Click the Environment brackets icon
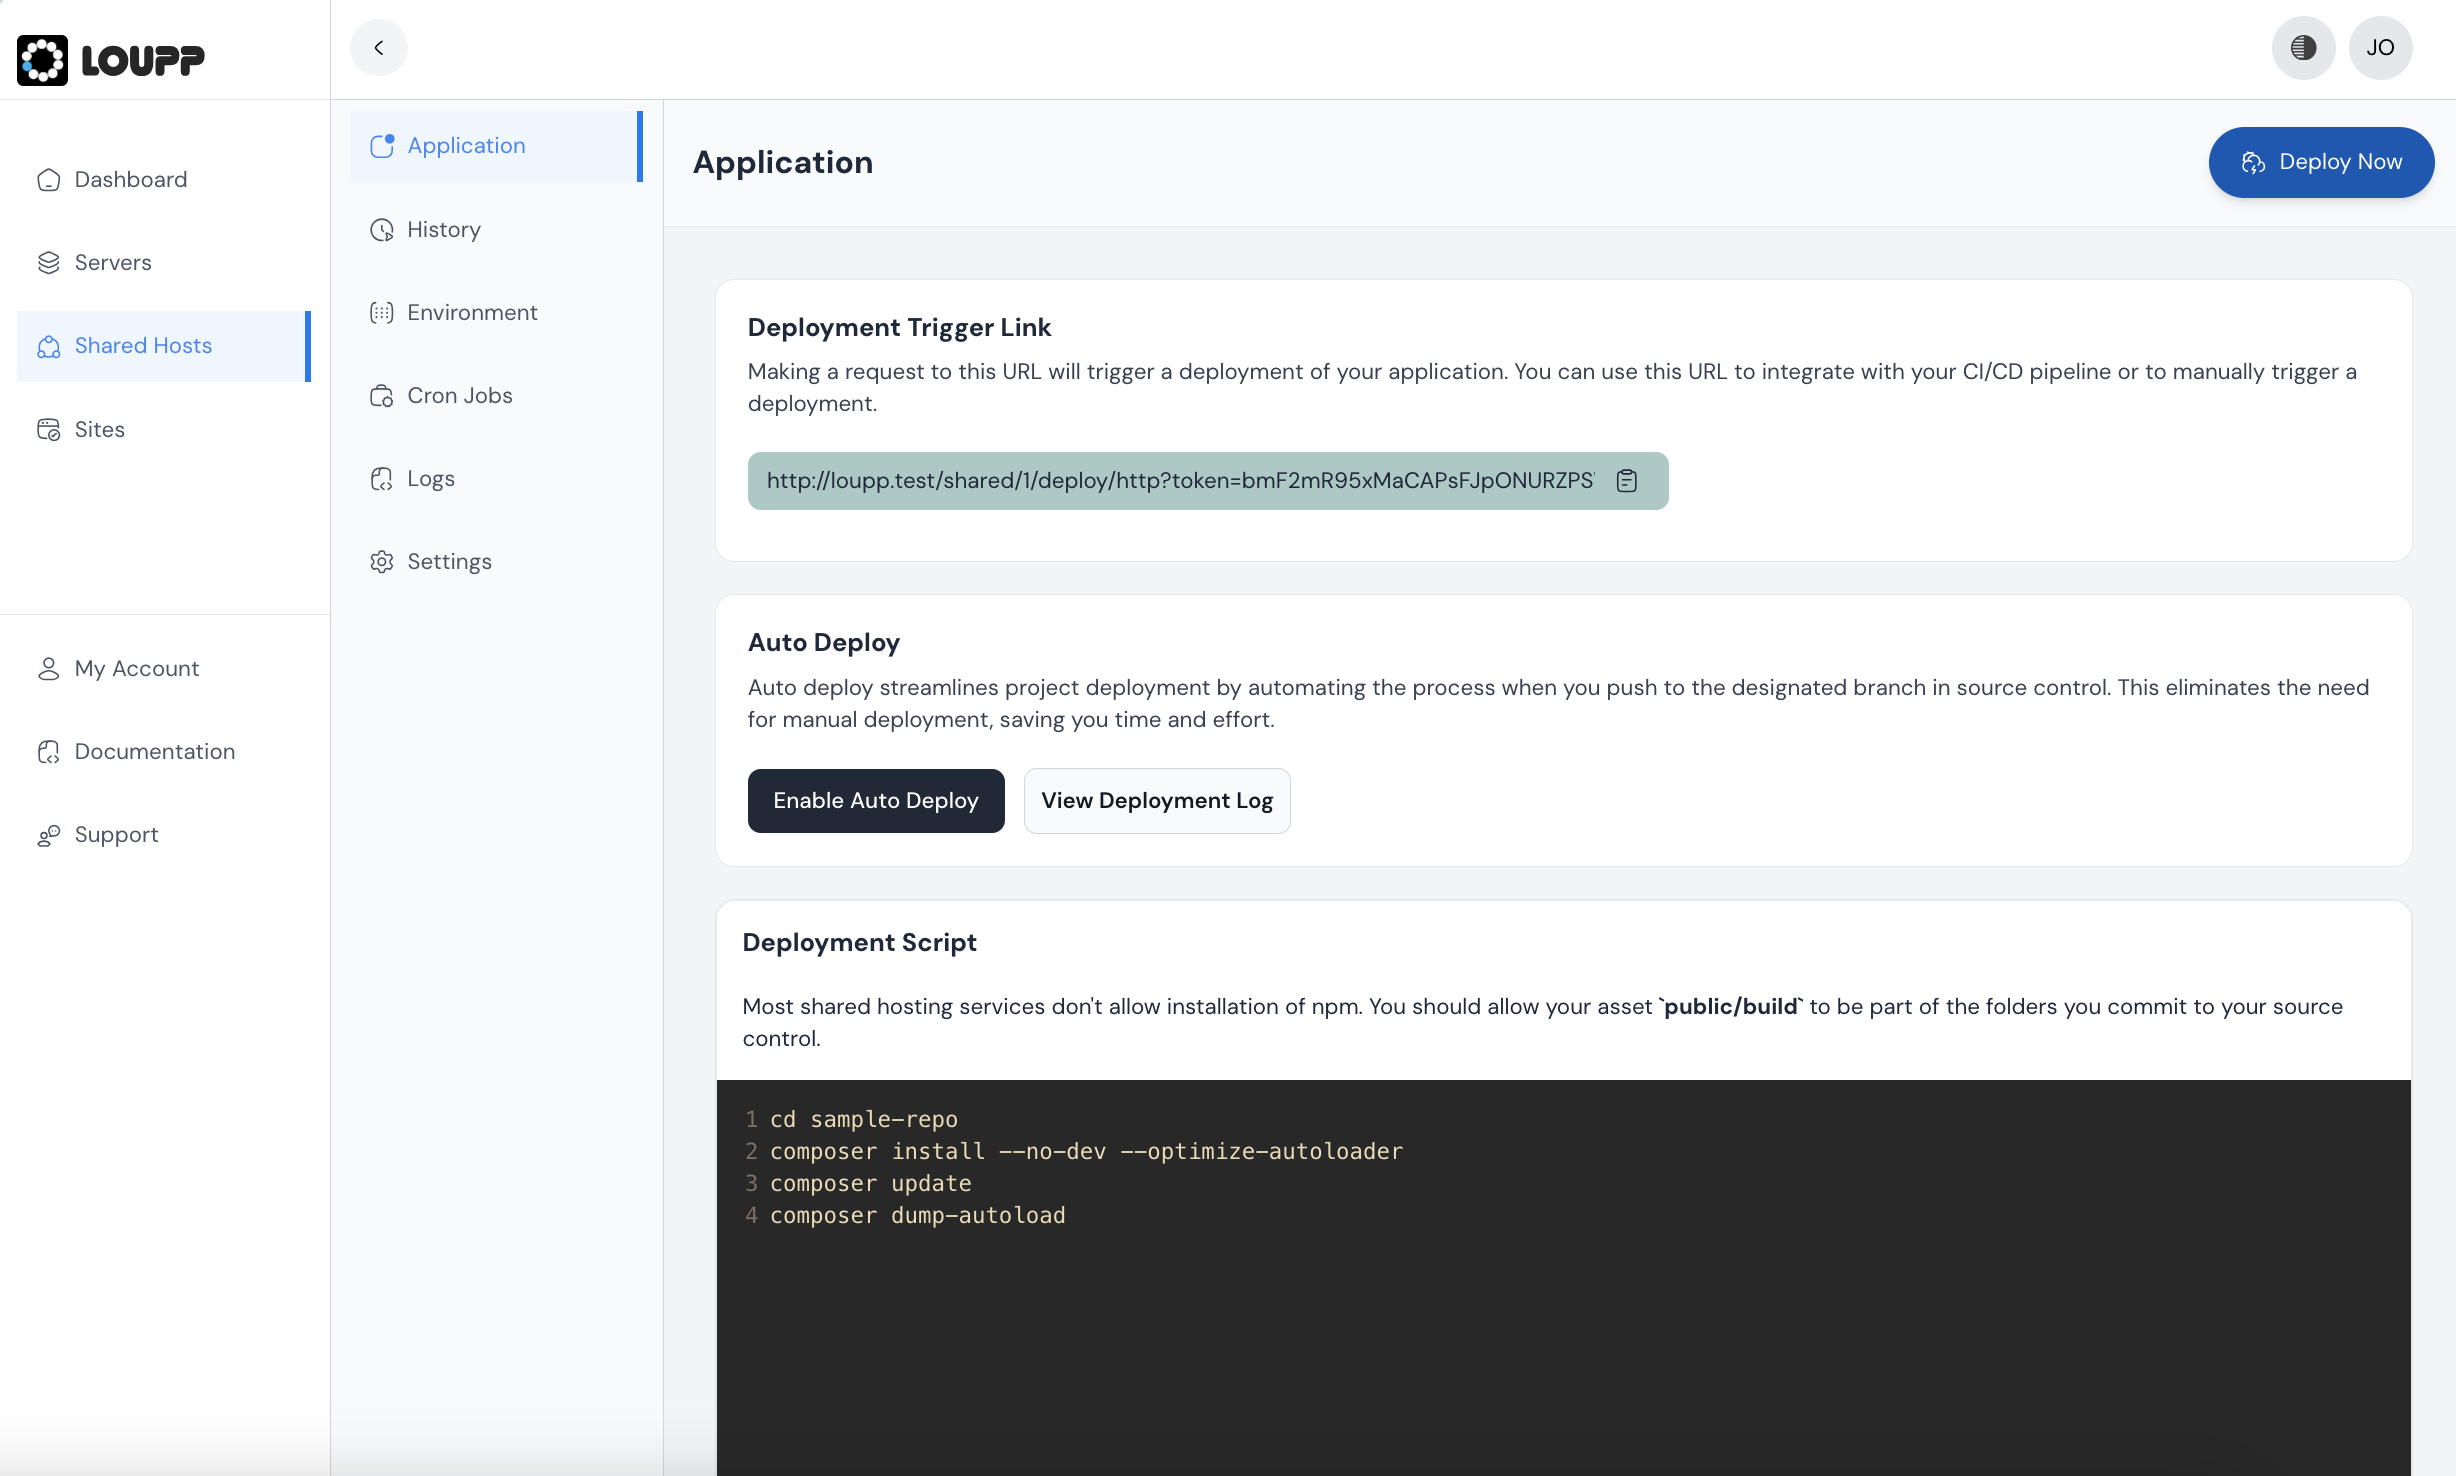2456x1476 pixels. click(x=381, y=313)
